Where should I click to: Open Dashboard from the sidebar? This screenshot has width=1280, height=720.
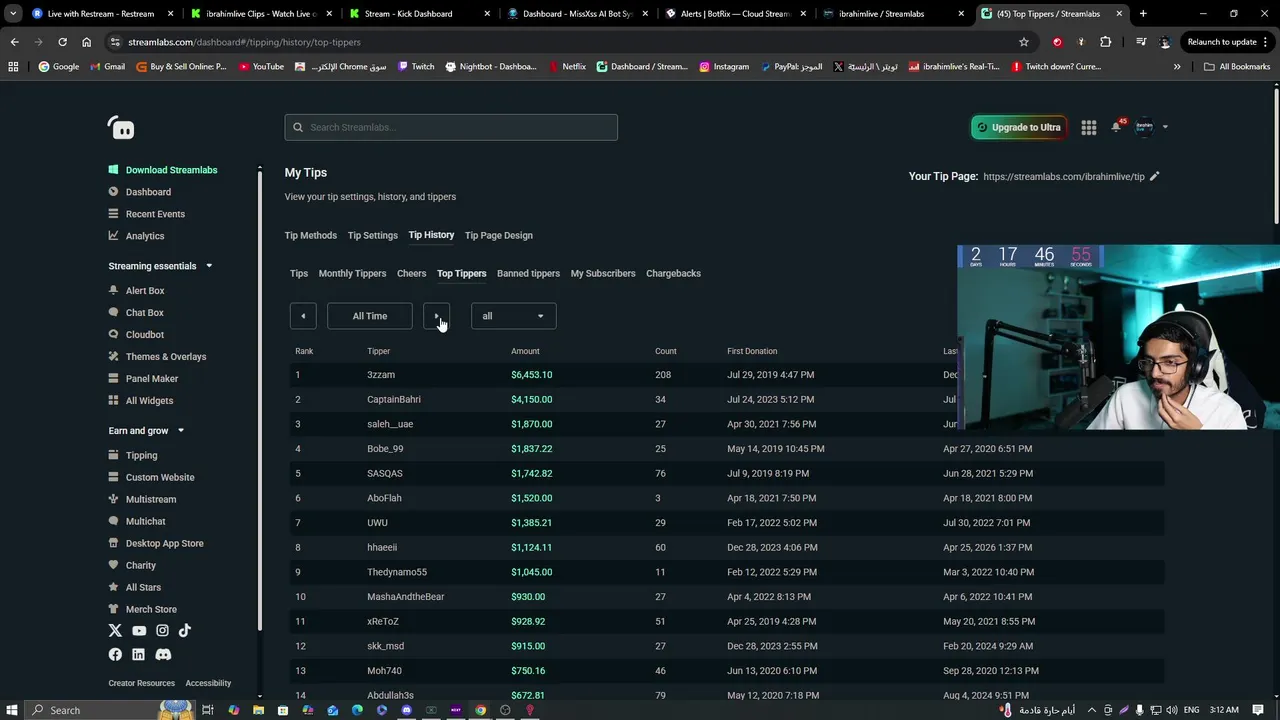pos(148,192)
